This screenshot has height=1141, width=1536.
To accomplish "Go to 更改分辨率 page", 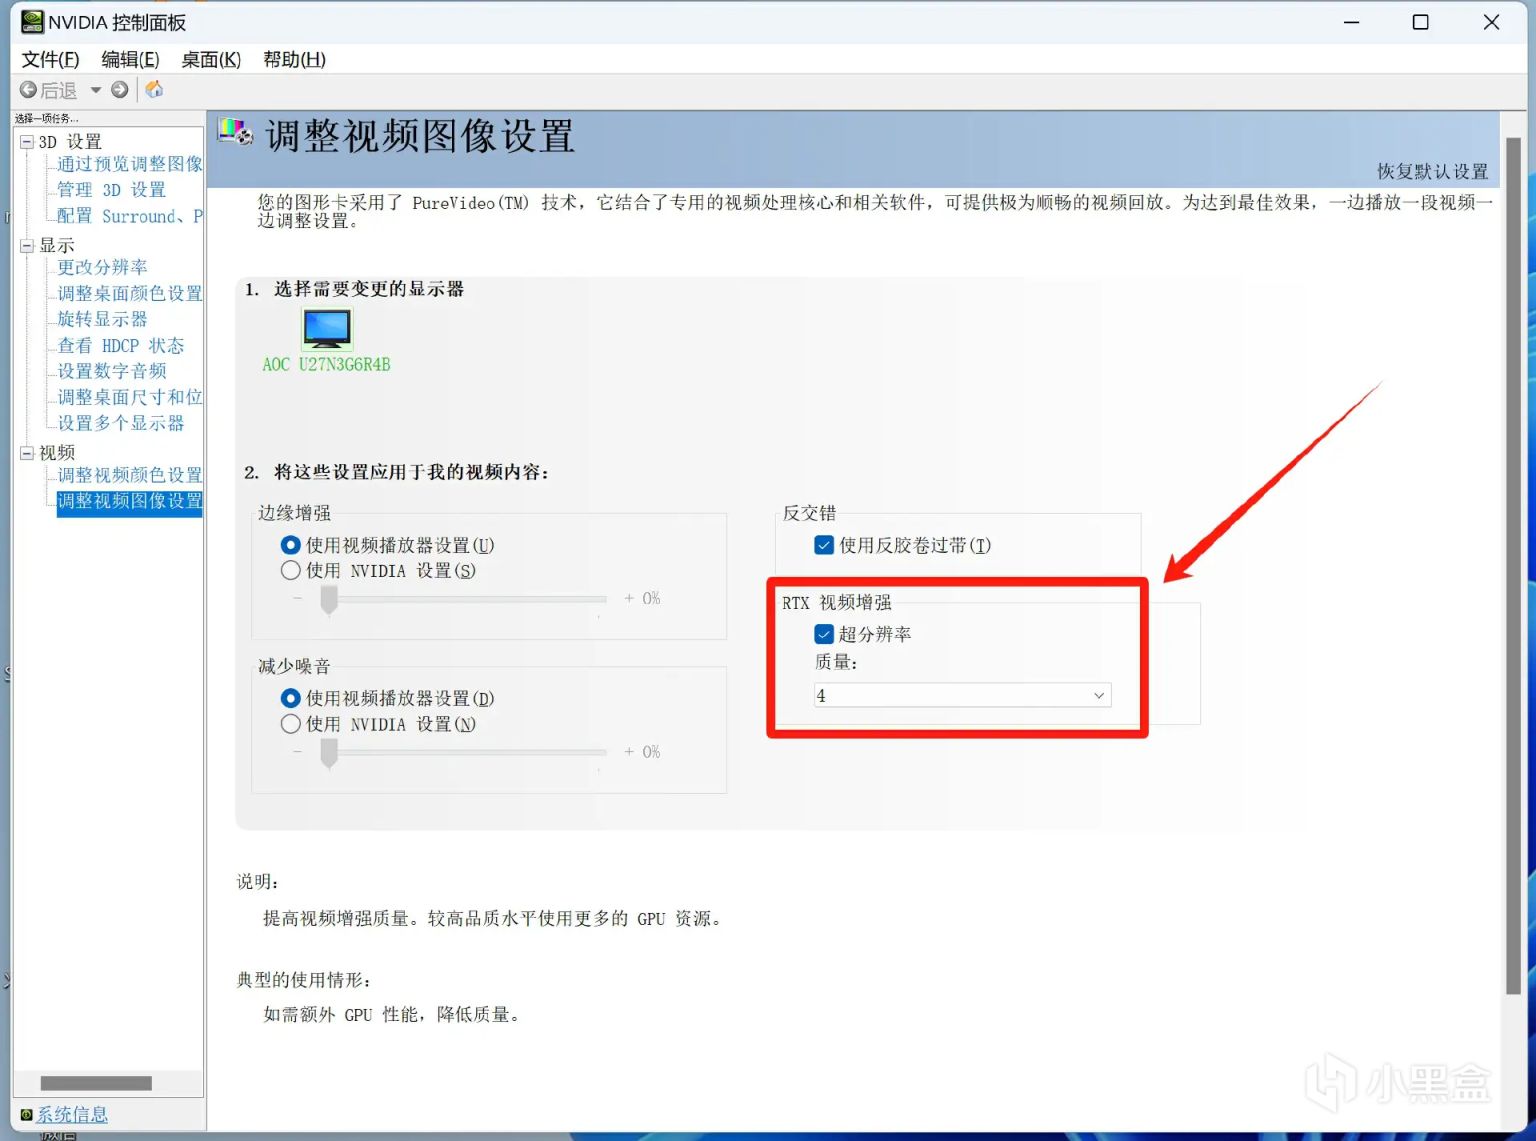I will [102, 267].
